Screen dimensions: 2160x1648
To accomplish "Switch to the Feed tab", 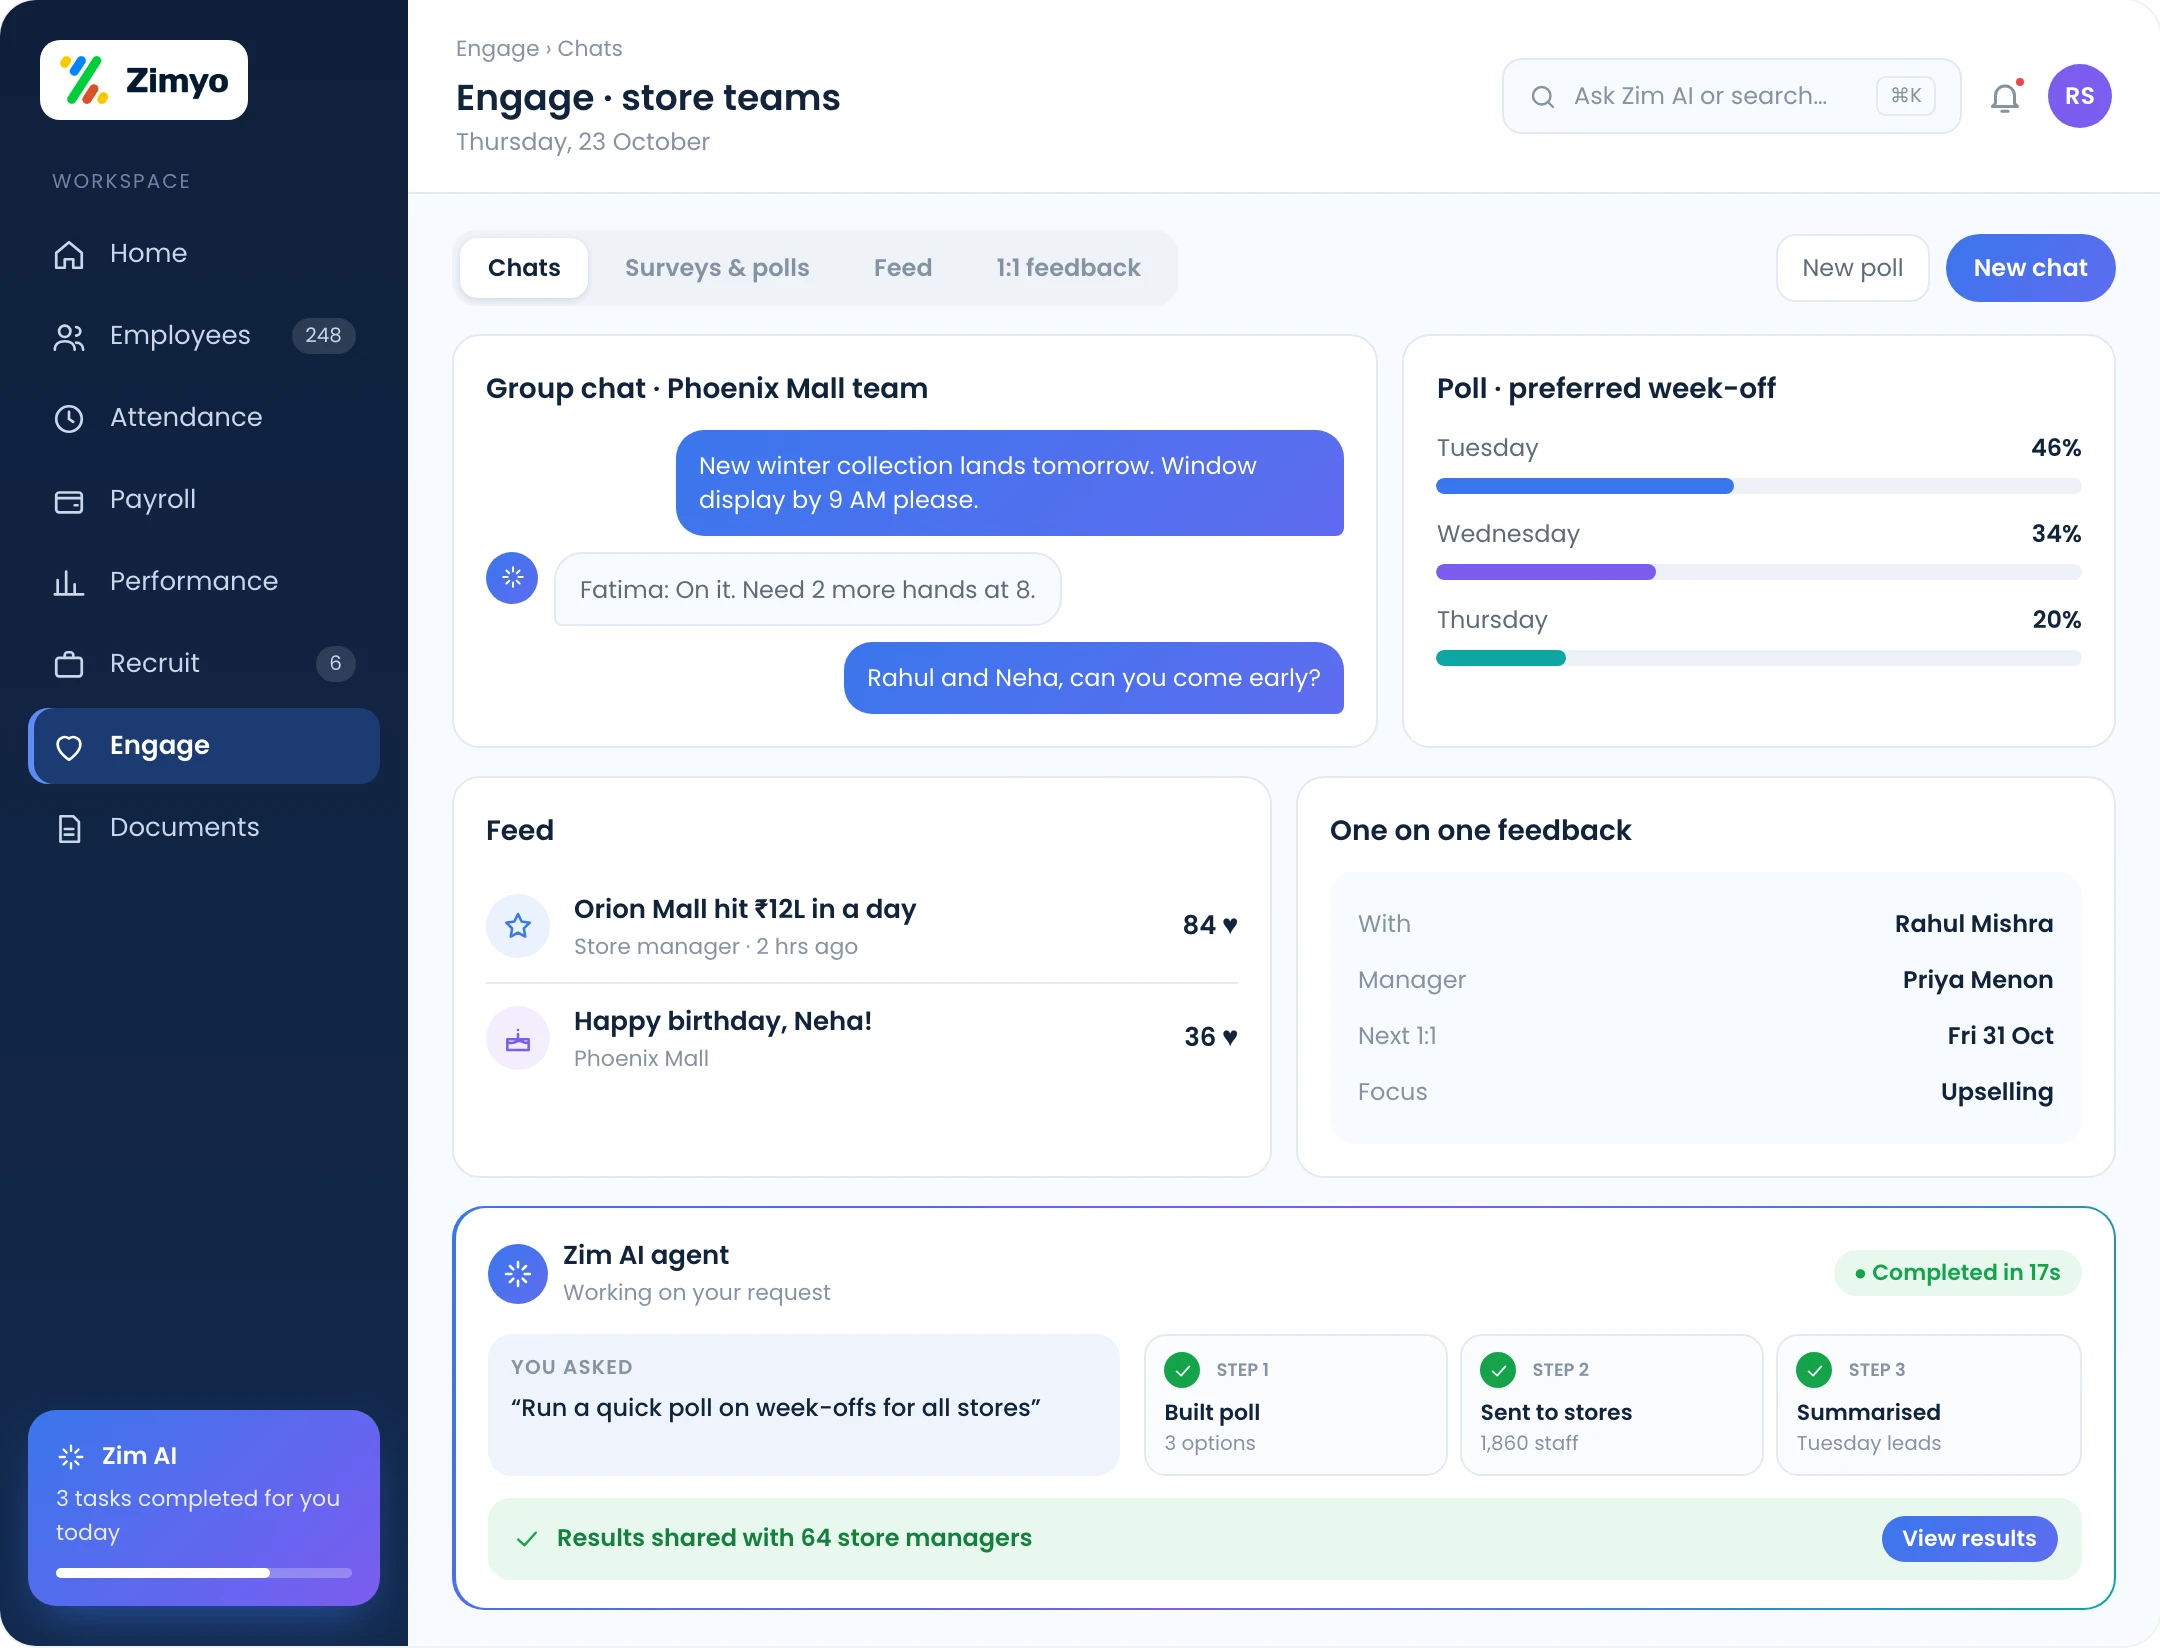I will pyautogui.click(x=903, y=268).
